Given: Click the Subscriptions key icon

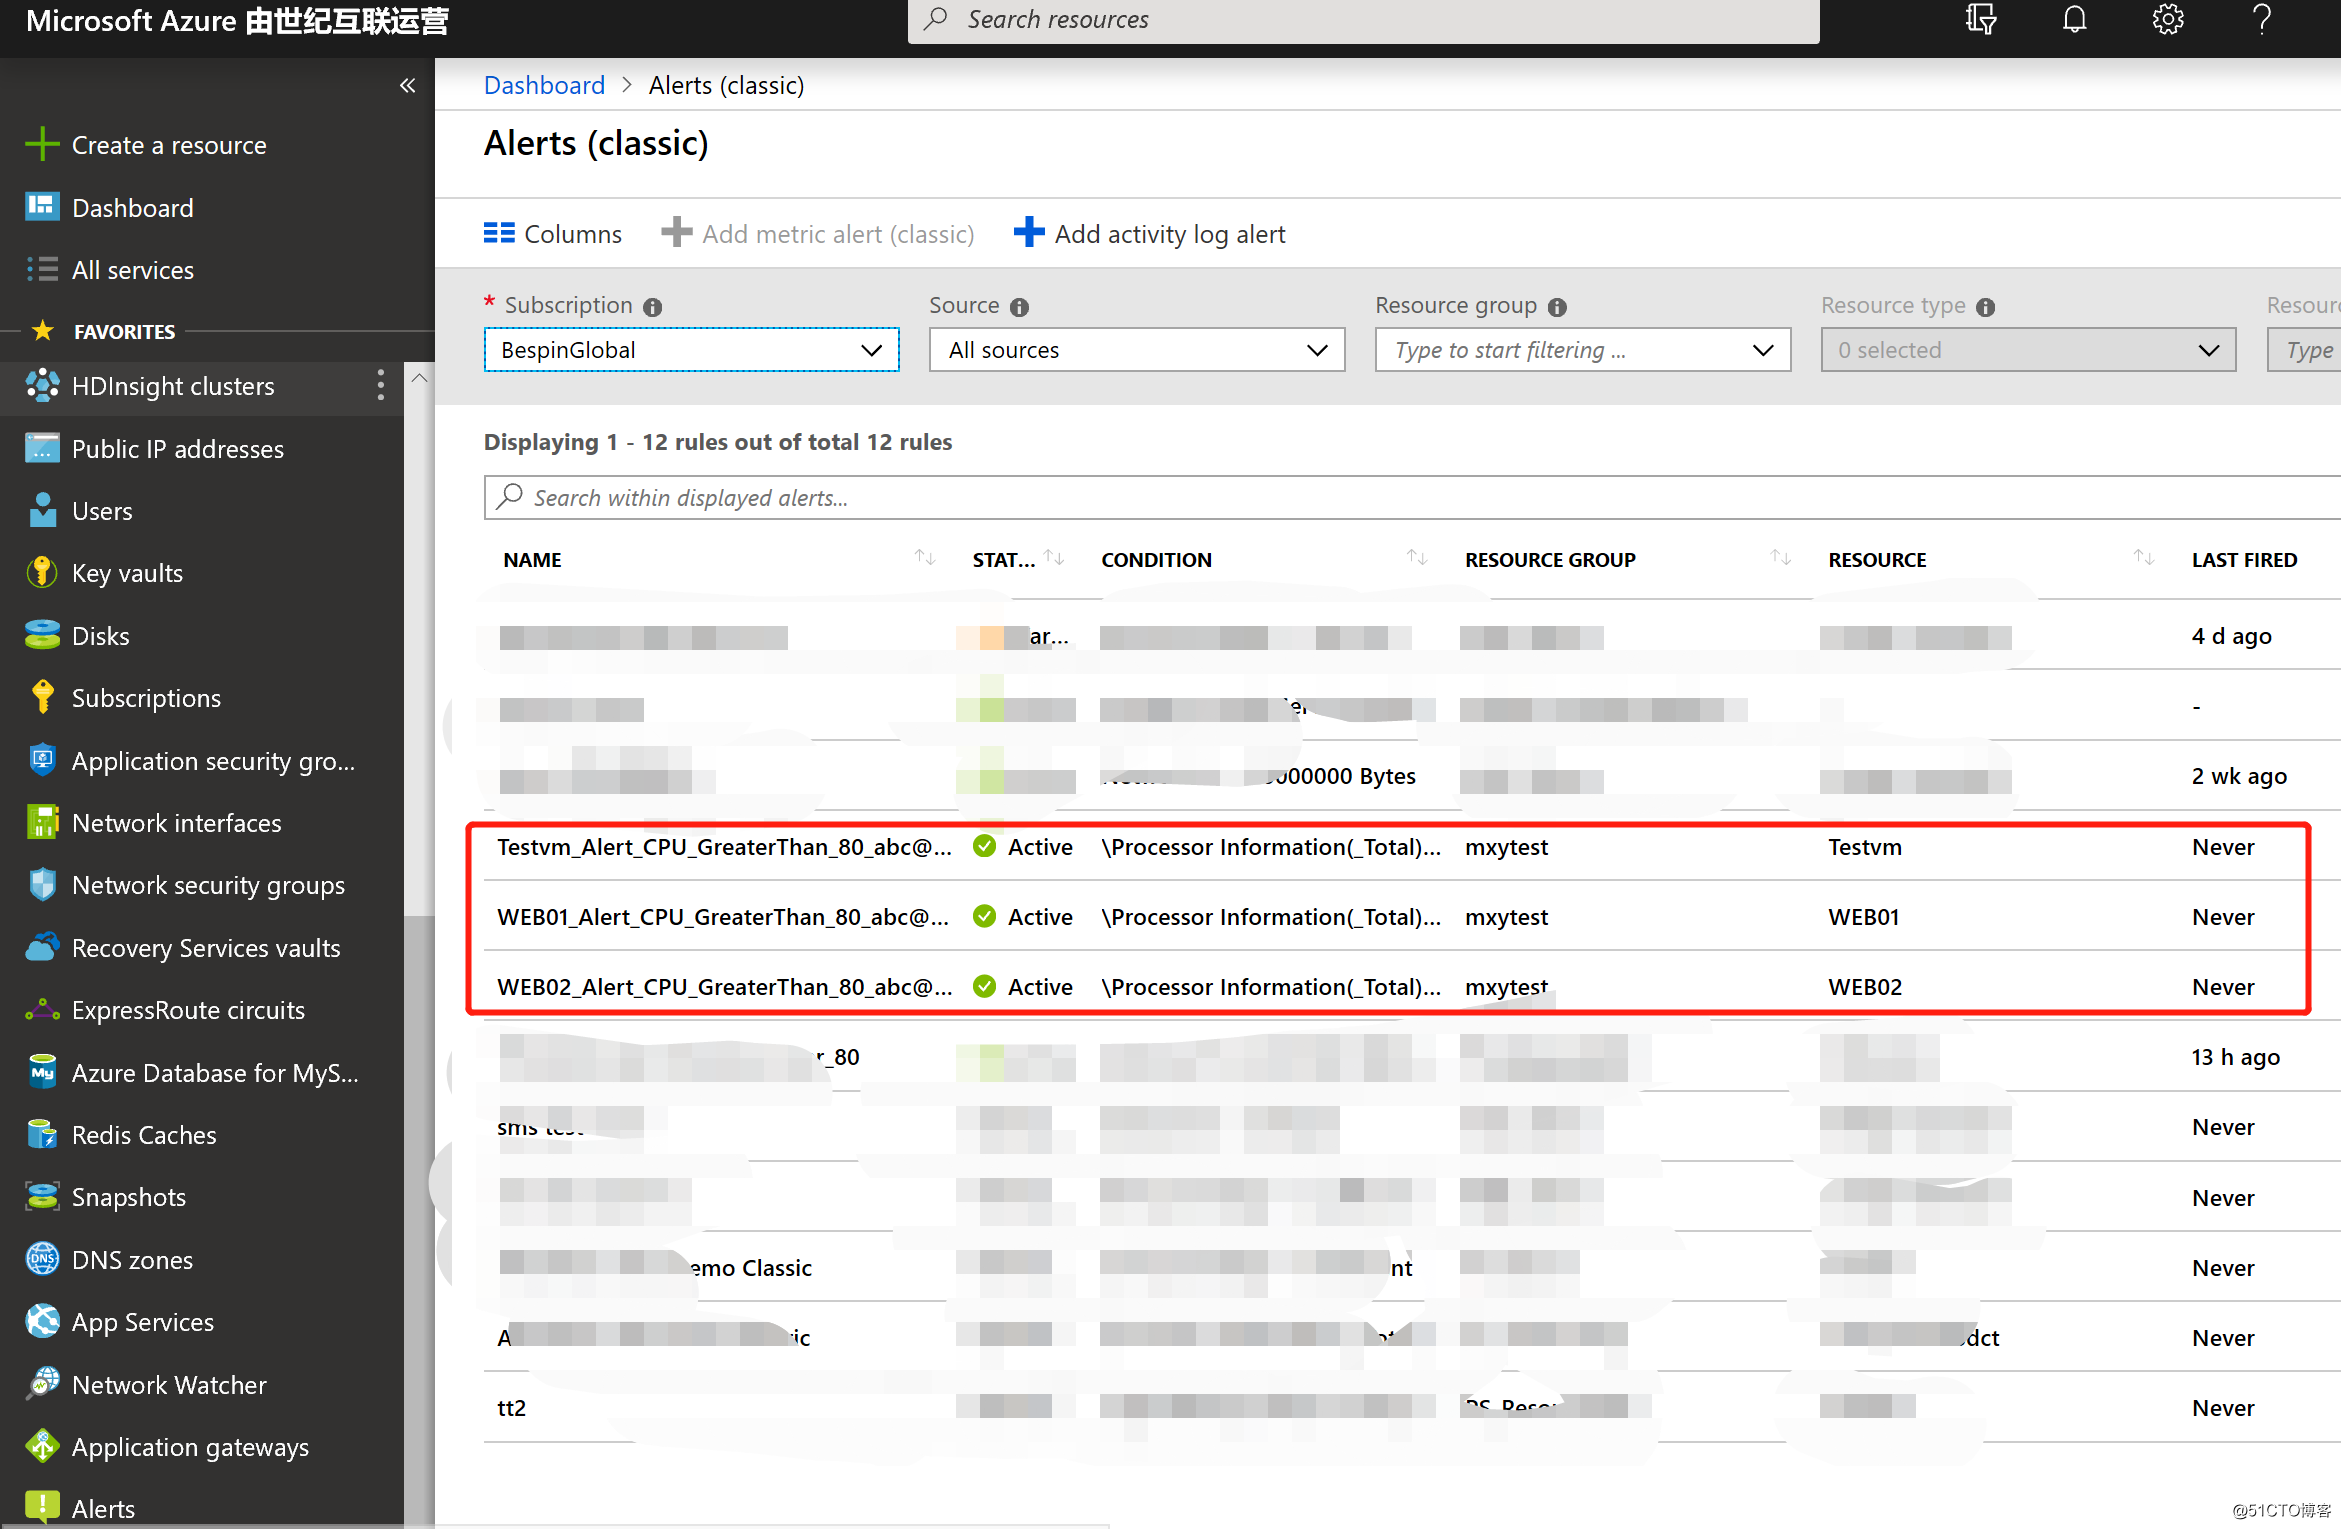Looking at the screenshot, I should click(x=42, y=697).
